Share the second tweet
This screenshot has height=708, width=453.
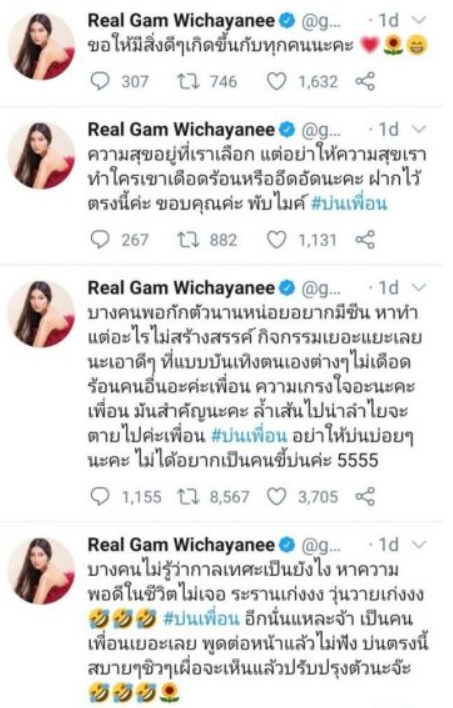365,240
